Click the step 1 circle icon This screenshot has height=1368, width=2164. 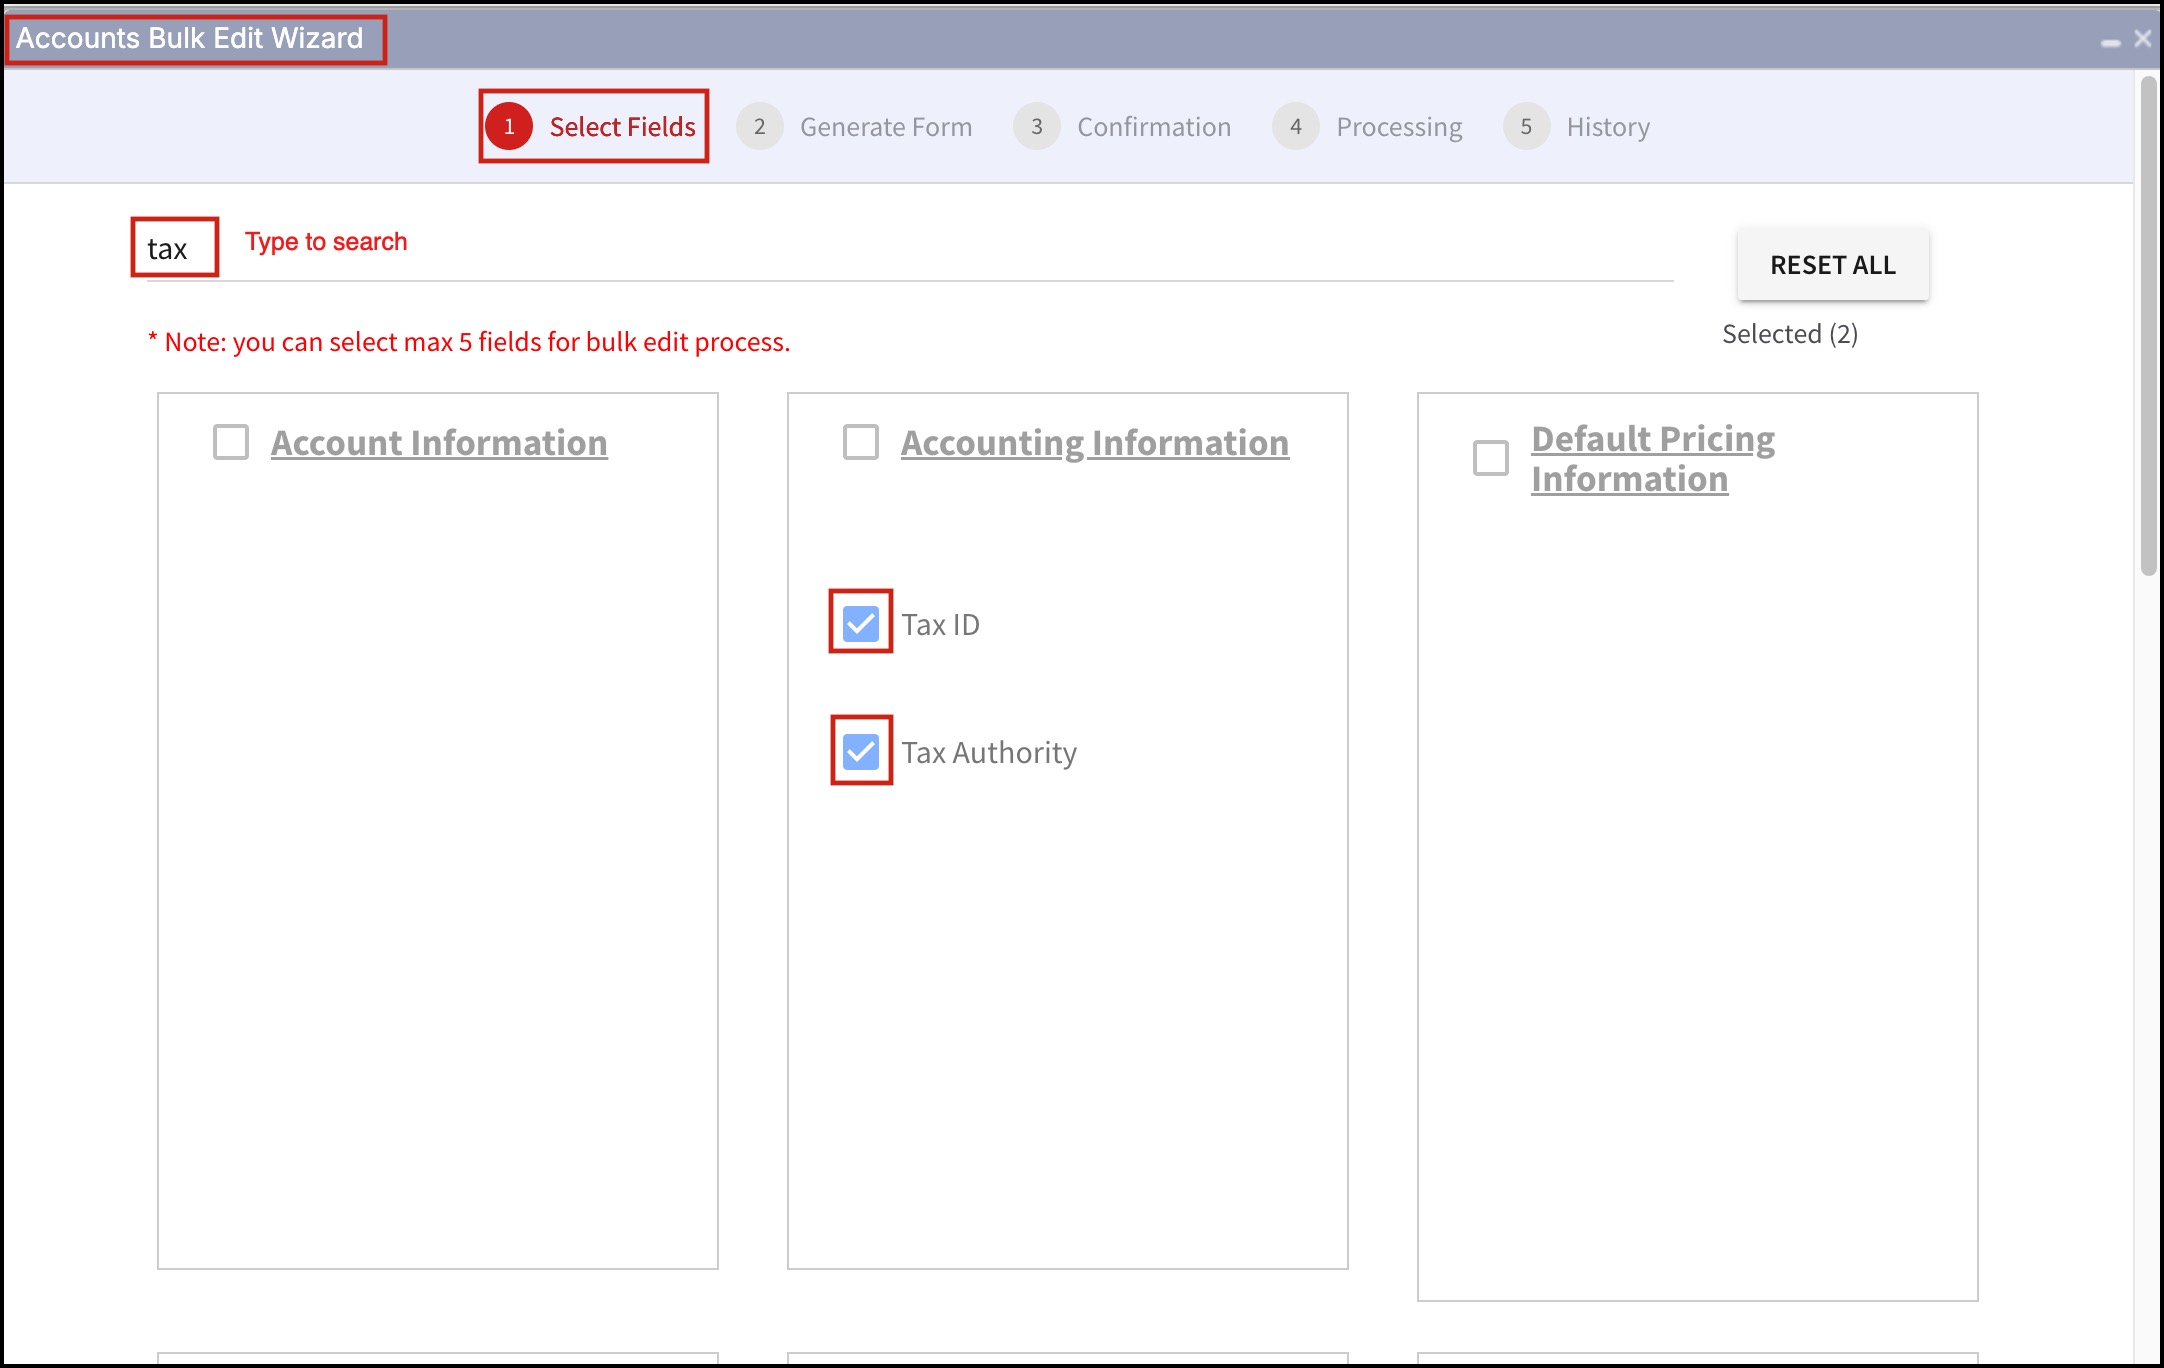coord(509,127)
